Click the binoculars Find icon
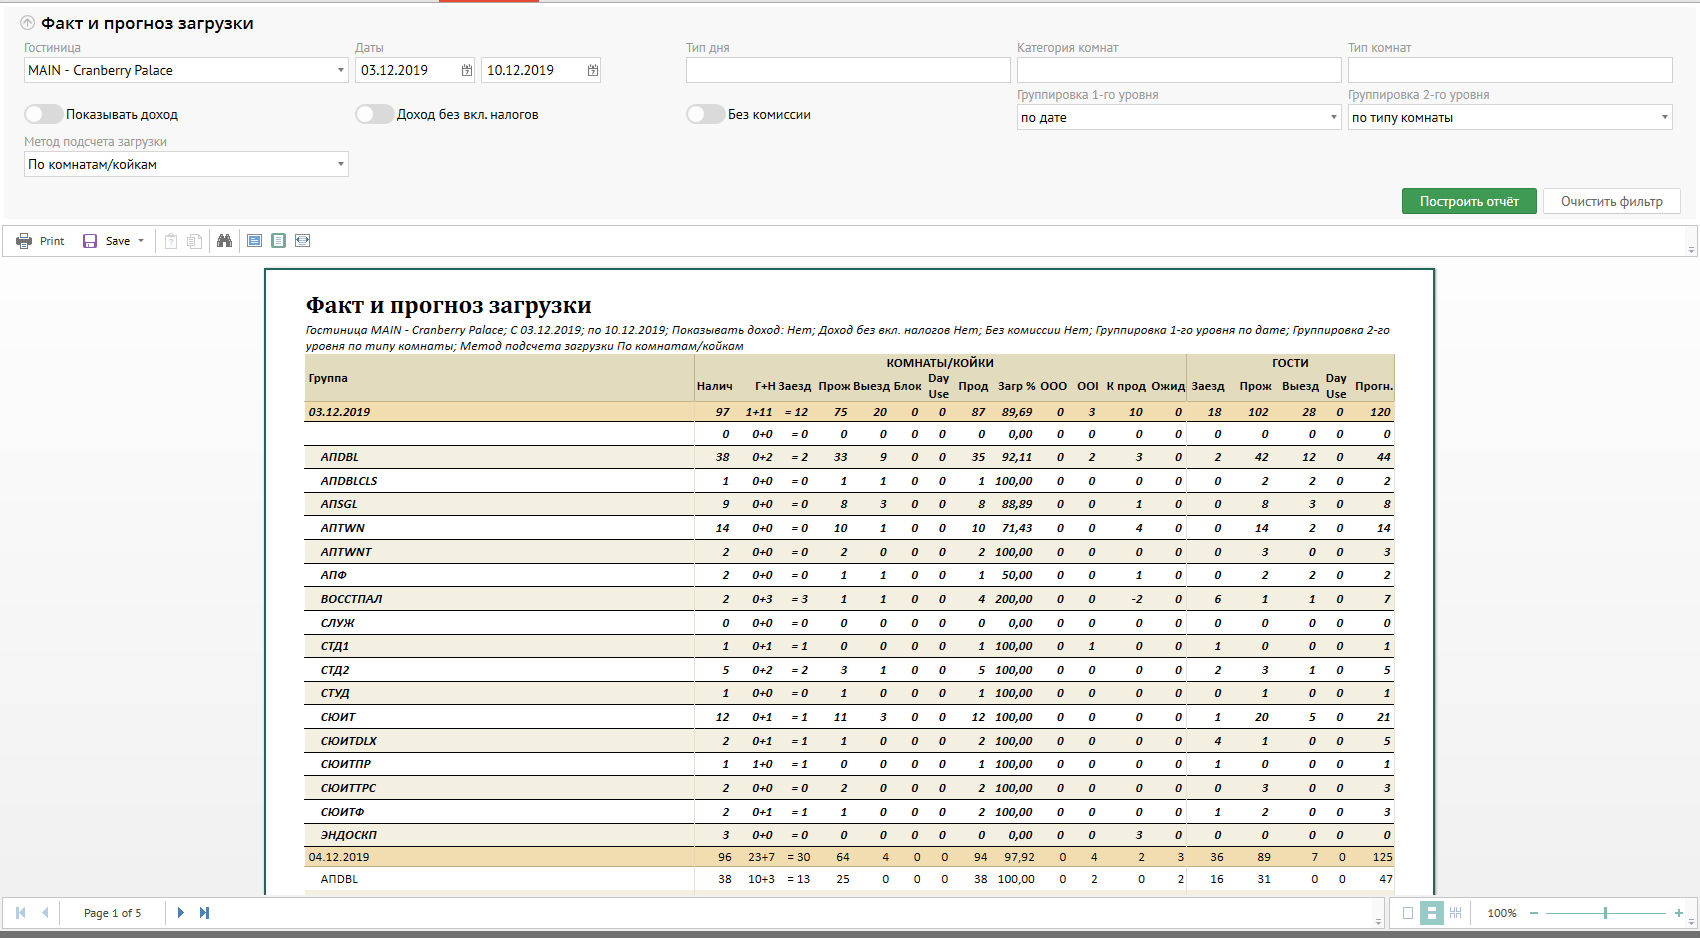The width and height of the screenshot is (1700, 938). [224, 241]
